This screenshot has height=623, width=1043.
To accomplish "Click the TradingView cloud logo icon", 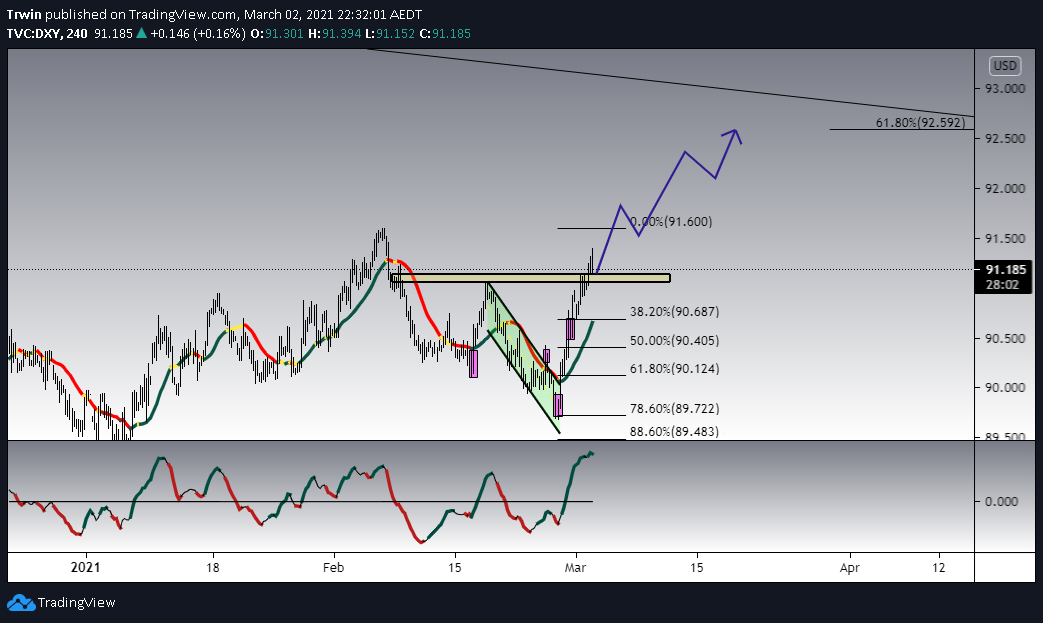I will pyautogui.click(x=21, y=602).
